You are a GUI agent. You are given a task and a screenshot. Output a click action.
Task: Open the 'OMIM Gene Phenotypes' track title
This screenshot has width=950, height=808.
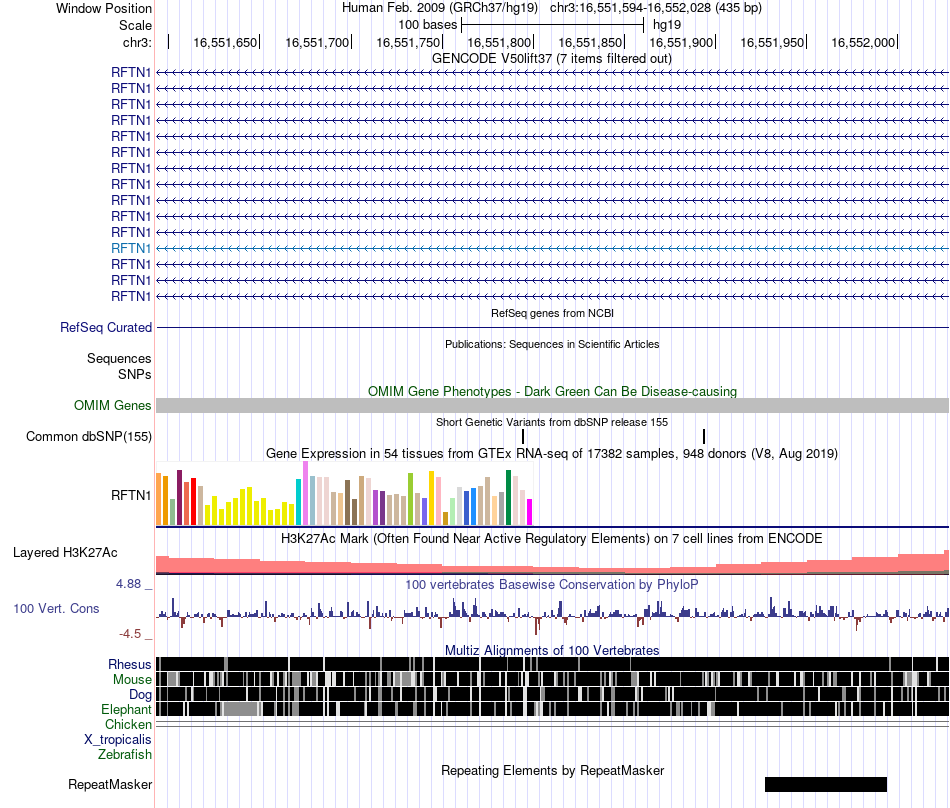[552, 391]
